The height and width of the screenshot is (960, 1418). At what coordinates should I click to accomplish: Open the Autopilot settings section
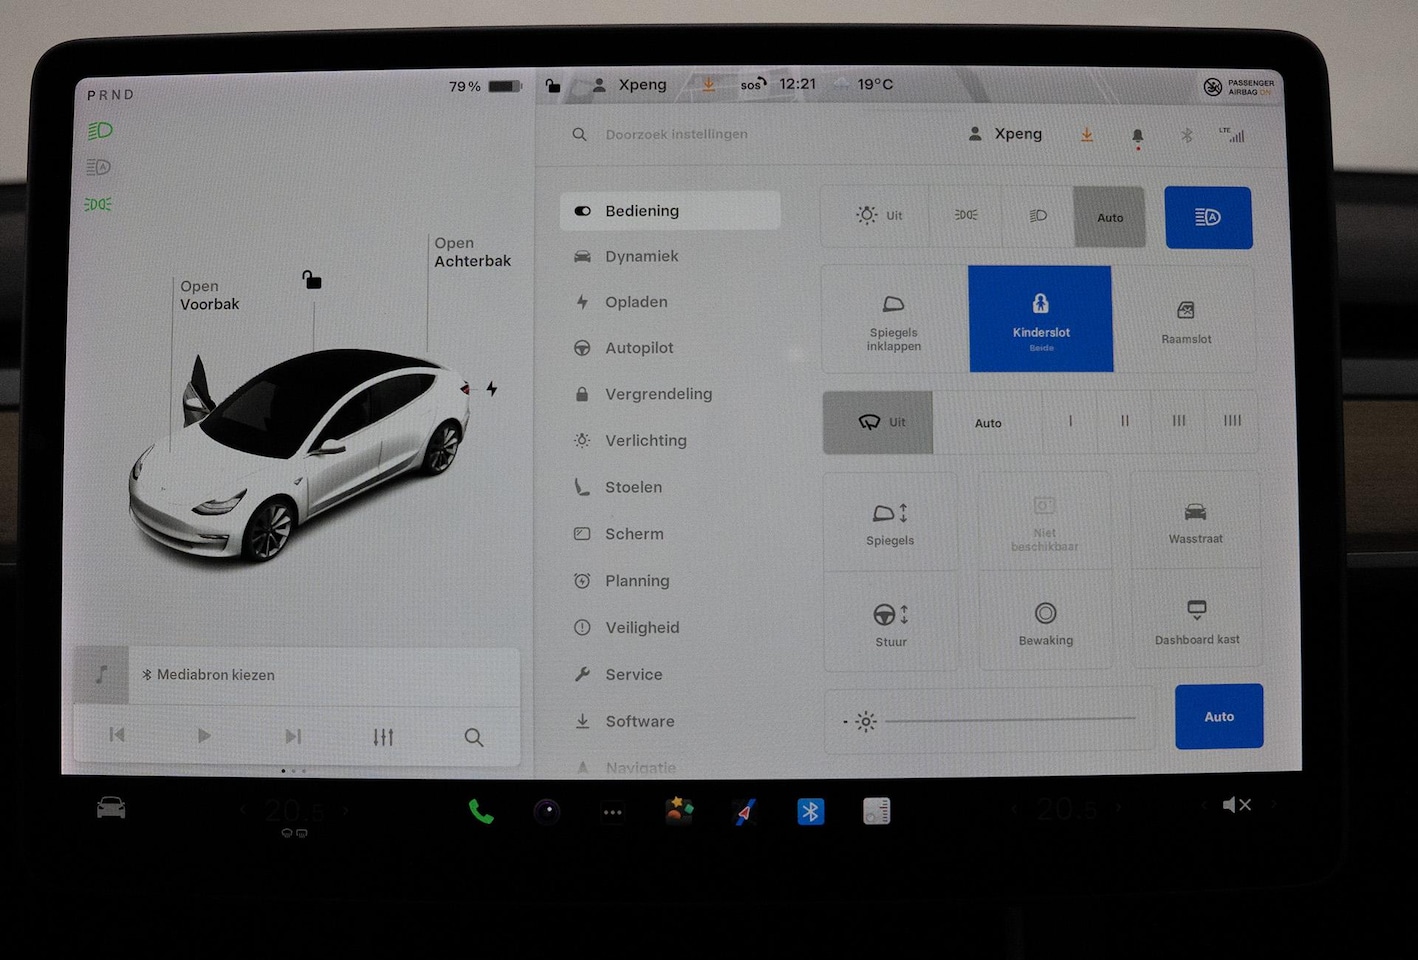[x=639, y=348]
